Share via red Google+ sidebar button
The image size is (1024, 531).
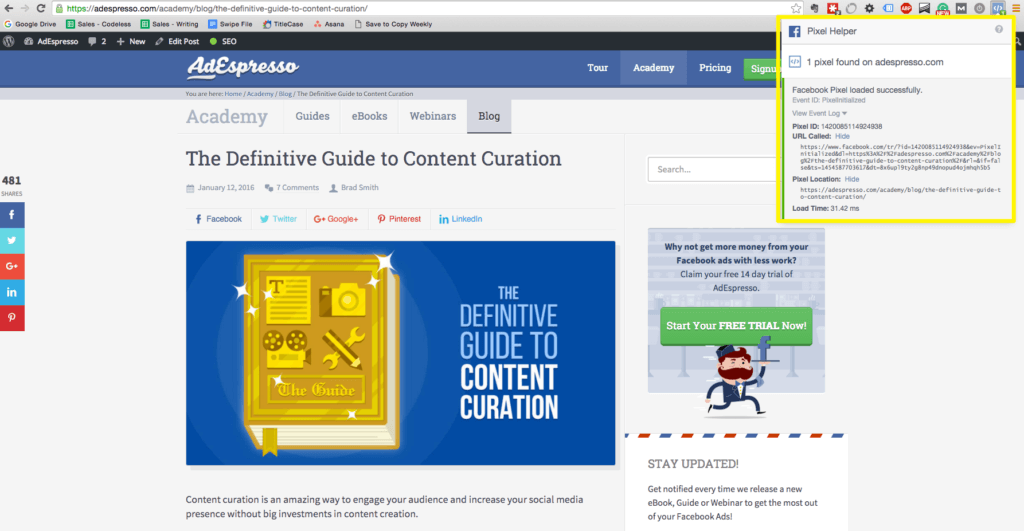click(x=12, y=266)
